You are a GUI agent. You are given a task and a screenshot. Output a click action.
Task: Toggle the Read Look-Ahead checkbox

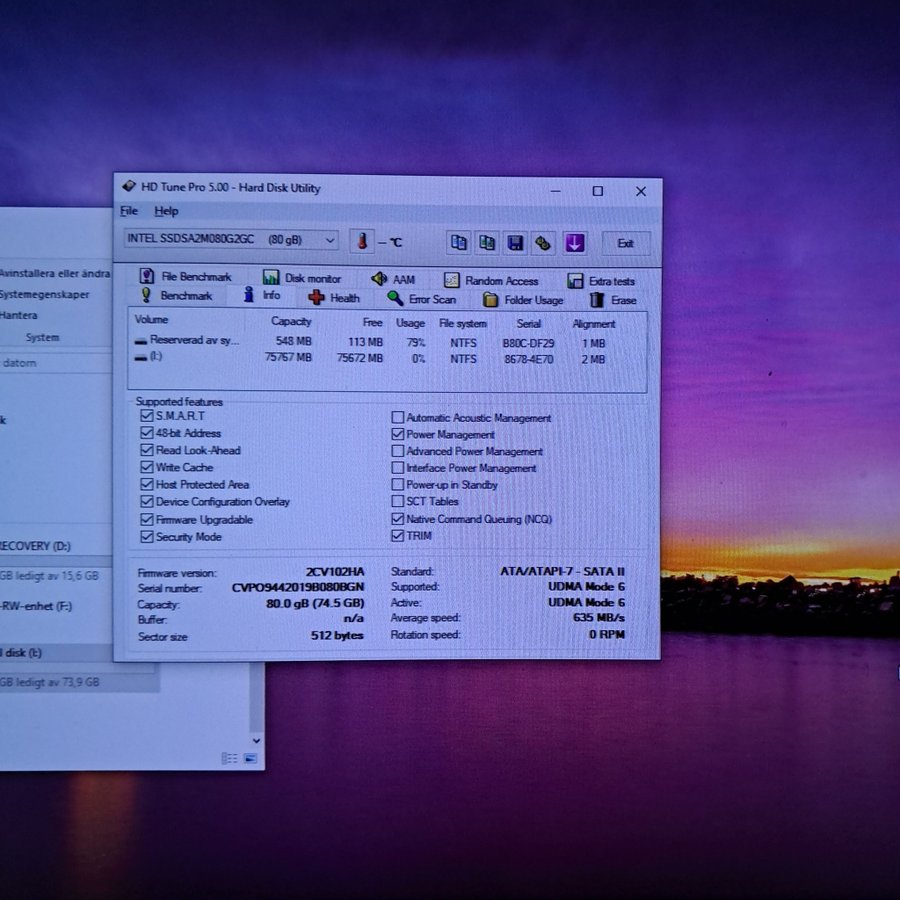[147, 450]
